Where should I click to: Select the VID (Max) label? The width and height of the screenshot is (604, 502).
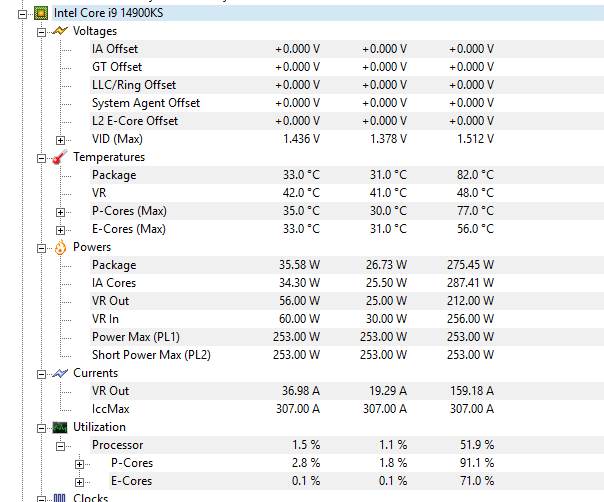click(x=117, y=139)
